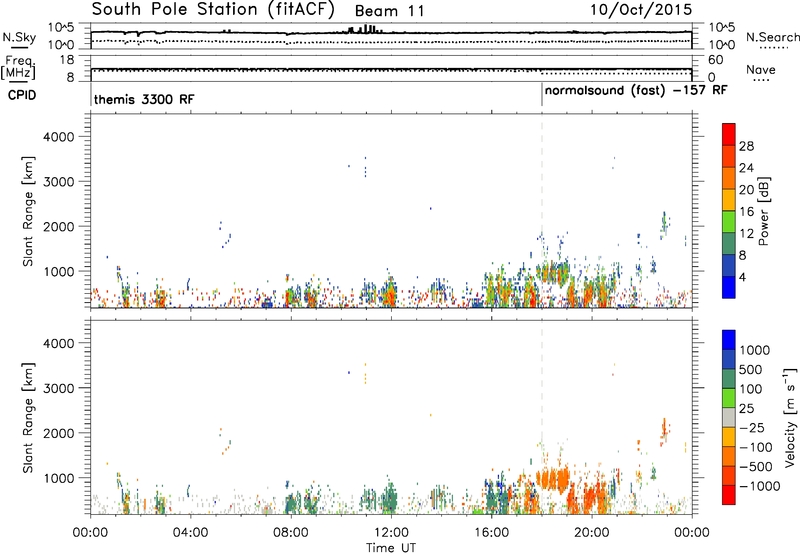Click the '3000' tick of the velocity panel
The width and height of the screenshot is (800, 554).
(59, 388)
